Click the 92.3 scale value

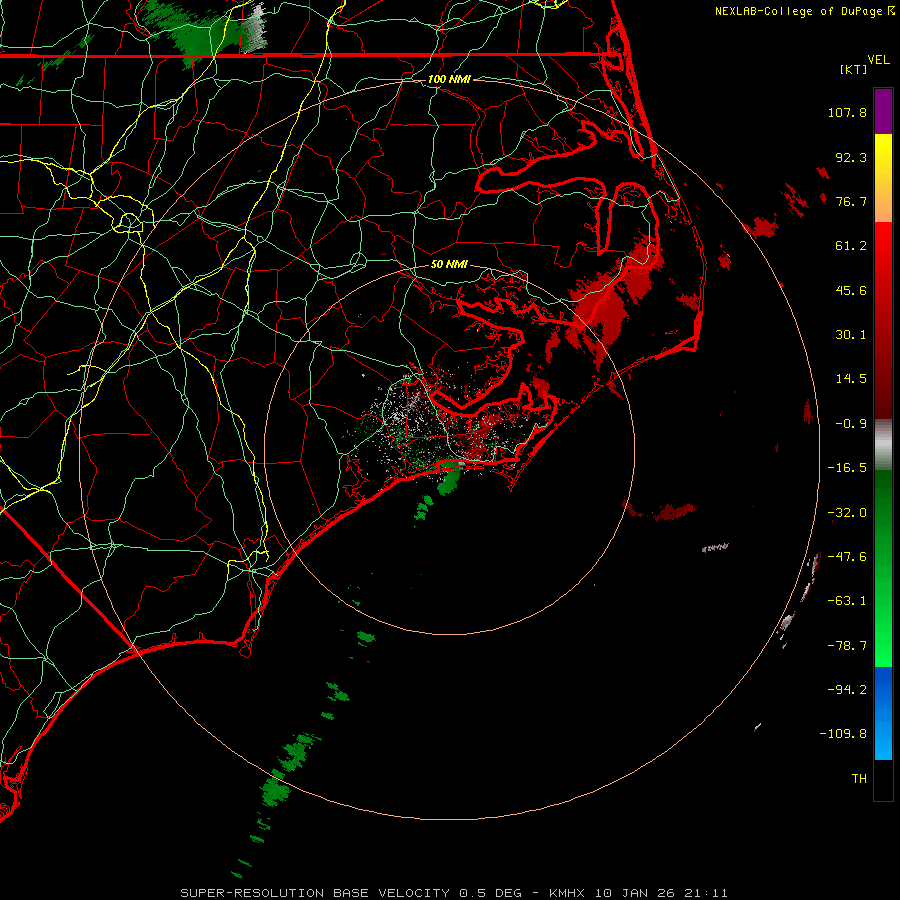851,157
